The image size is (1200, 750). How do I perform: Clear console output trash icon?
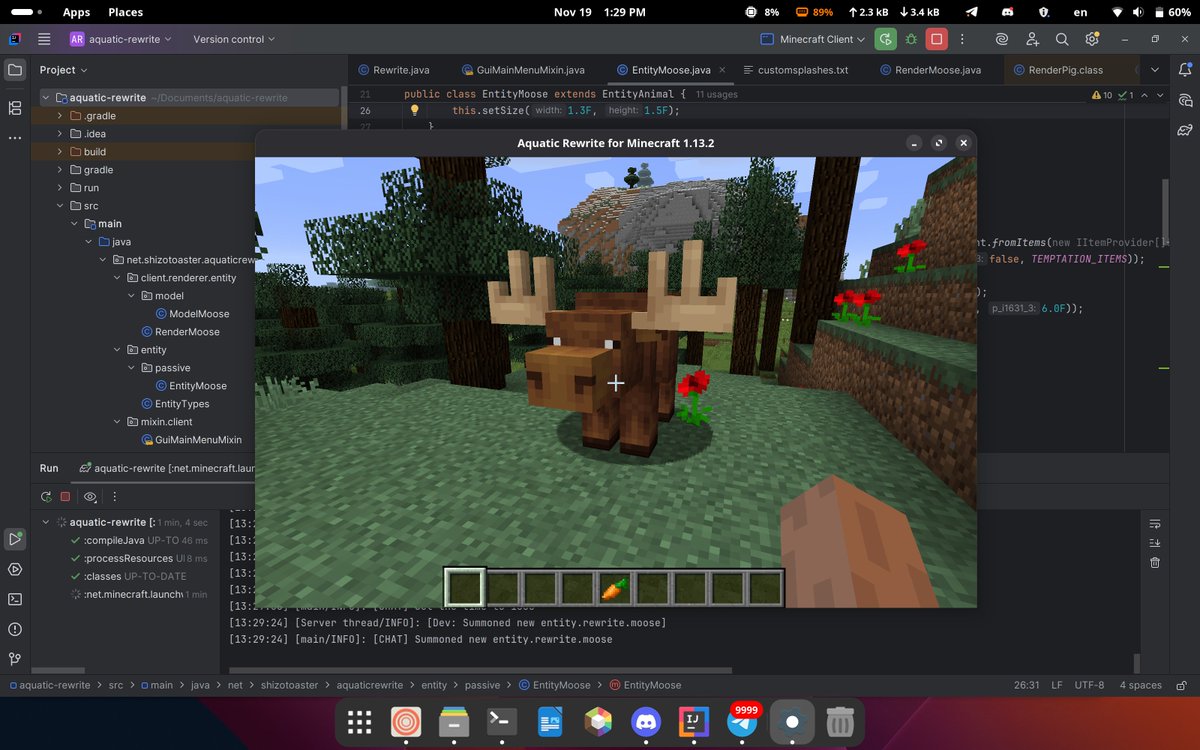click(x=1155, y=562)
